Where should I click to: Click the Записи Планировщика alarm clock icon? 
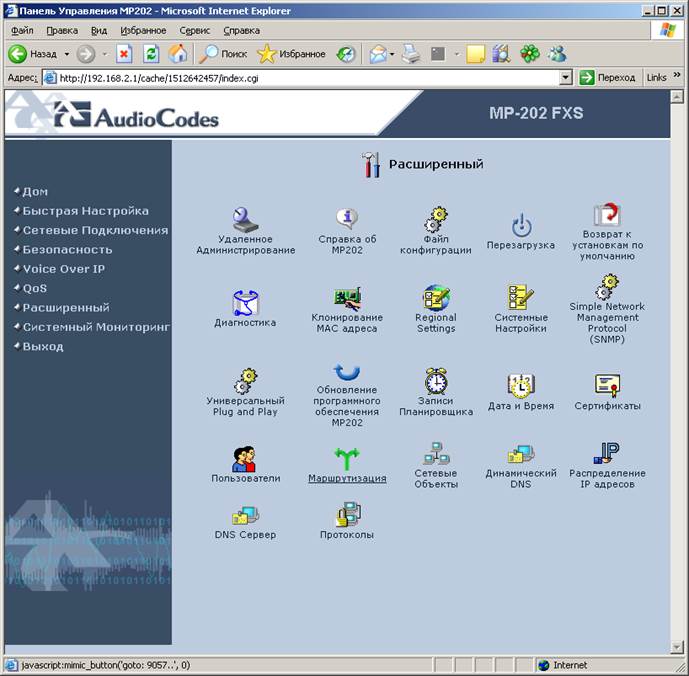point(435,381)
